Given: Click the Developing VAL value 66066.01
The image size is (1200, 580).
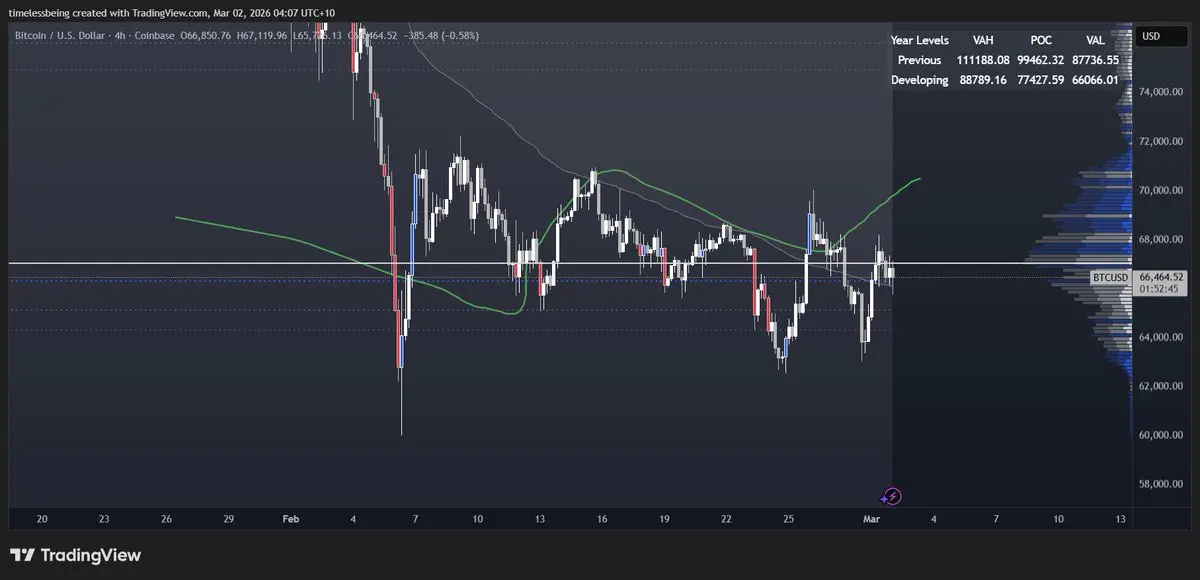Looking at the screenshot, I should [1096, 80].
